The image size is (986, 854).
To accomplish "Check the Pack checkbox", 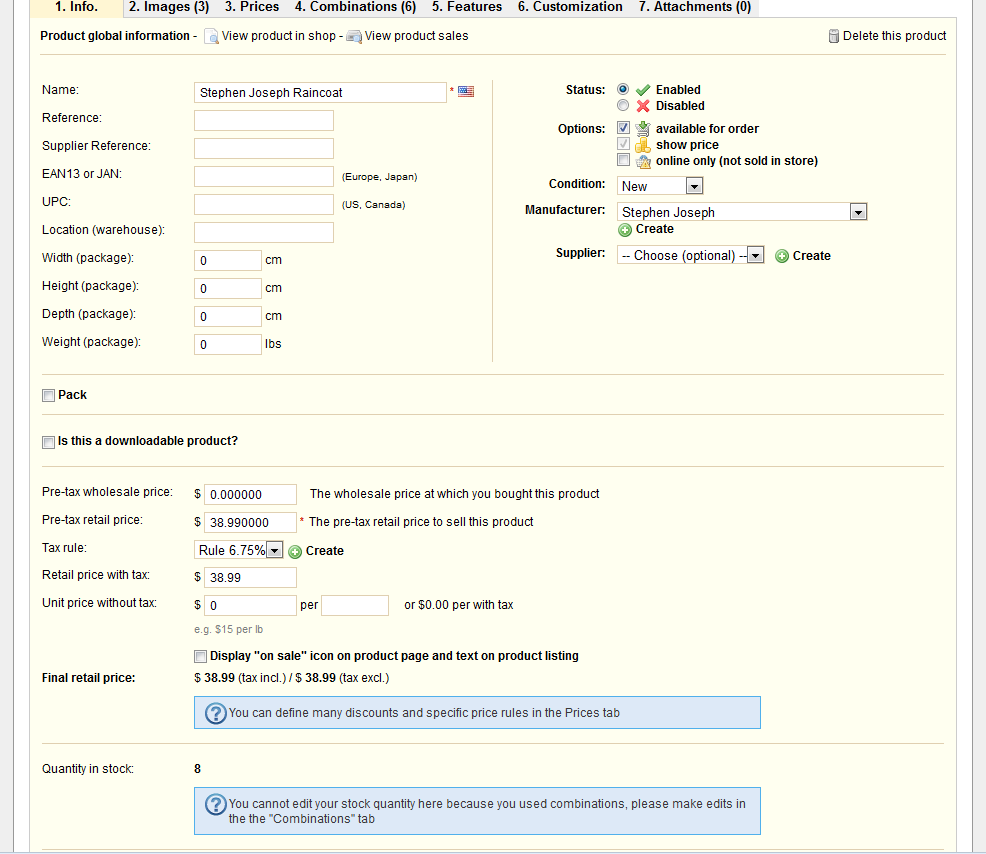I will (x=48, y=396).
